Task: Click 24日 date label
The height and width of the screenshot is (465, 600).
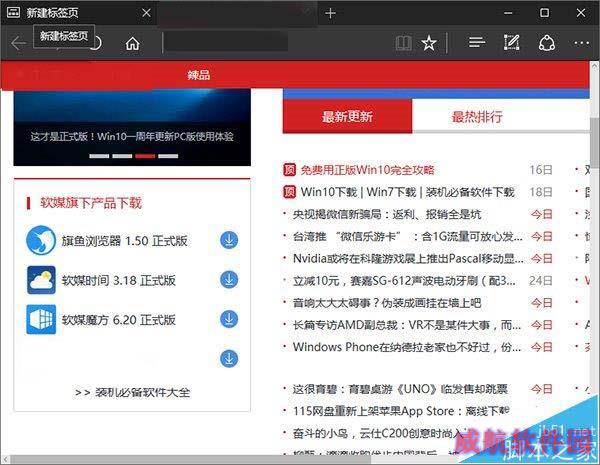Action: [541, 281]
